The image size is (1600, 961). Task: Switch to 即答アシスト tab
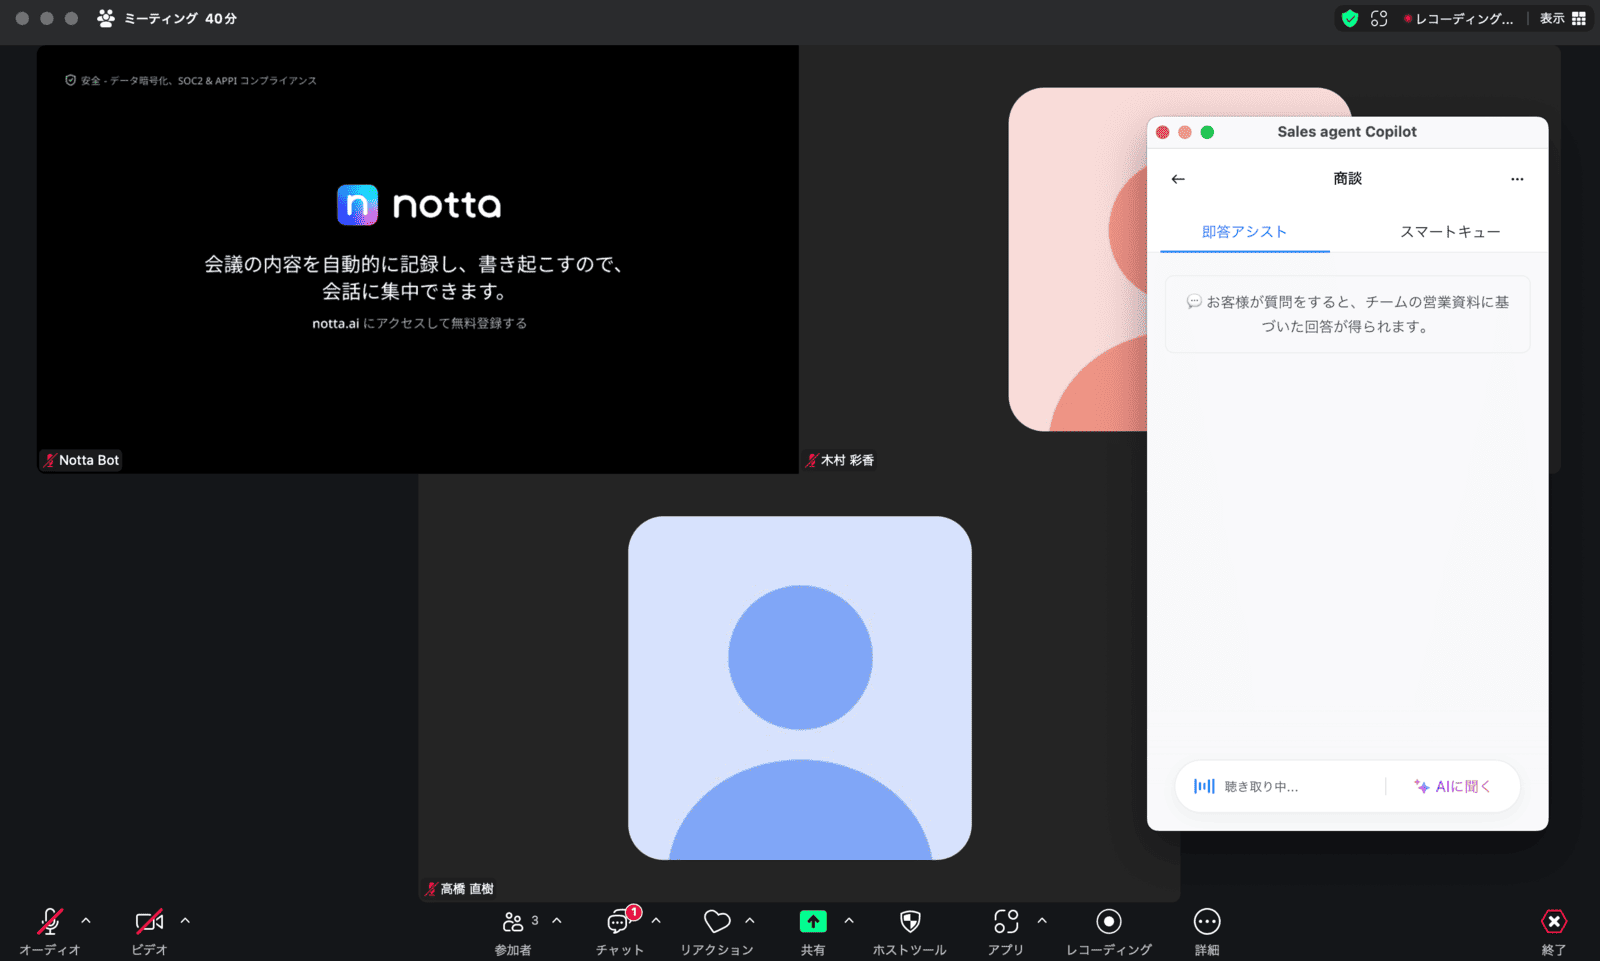click(1244, 232)
